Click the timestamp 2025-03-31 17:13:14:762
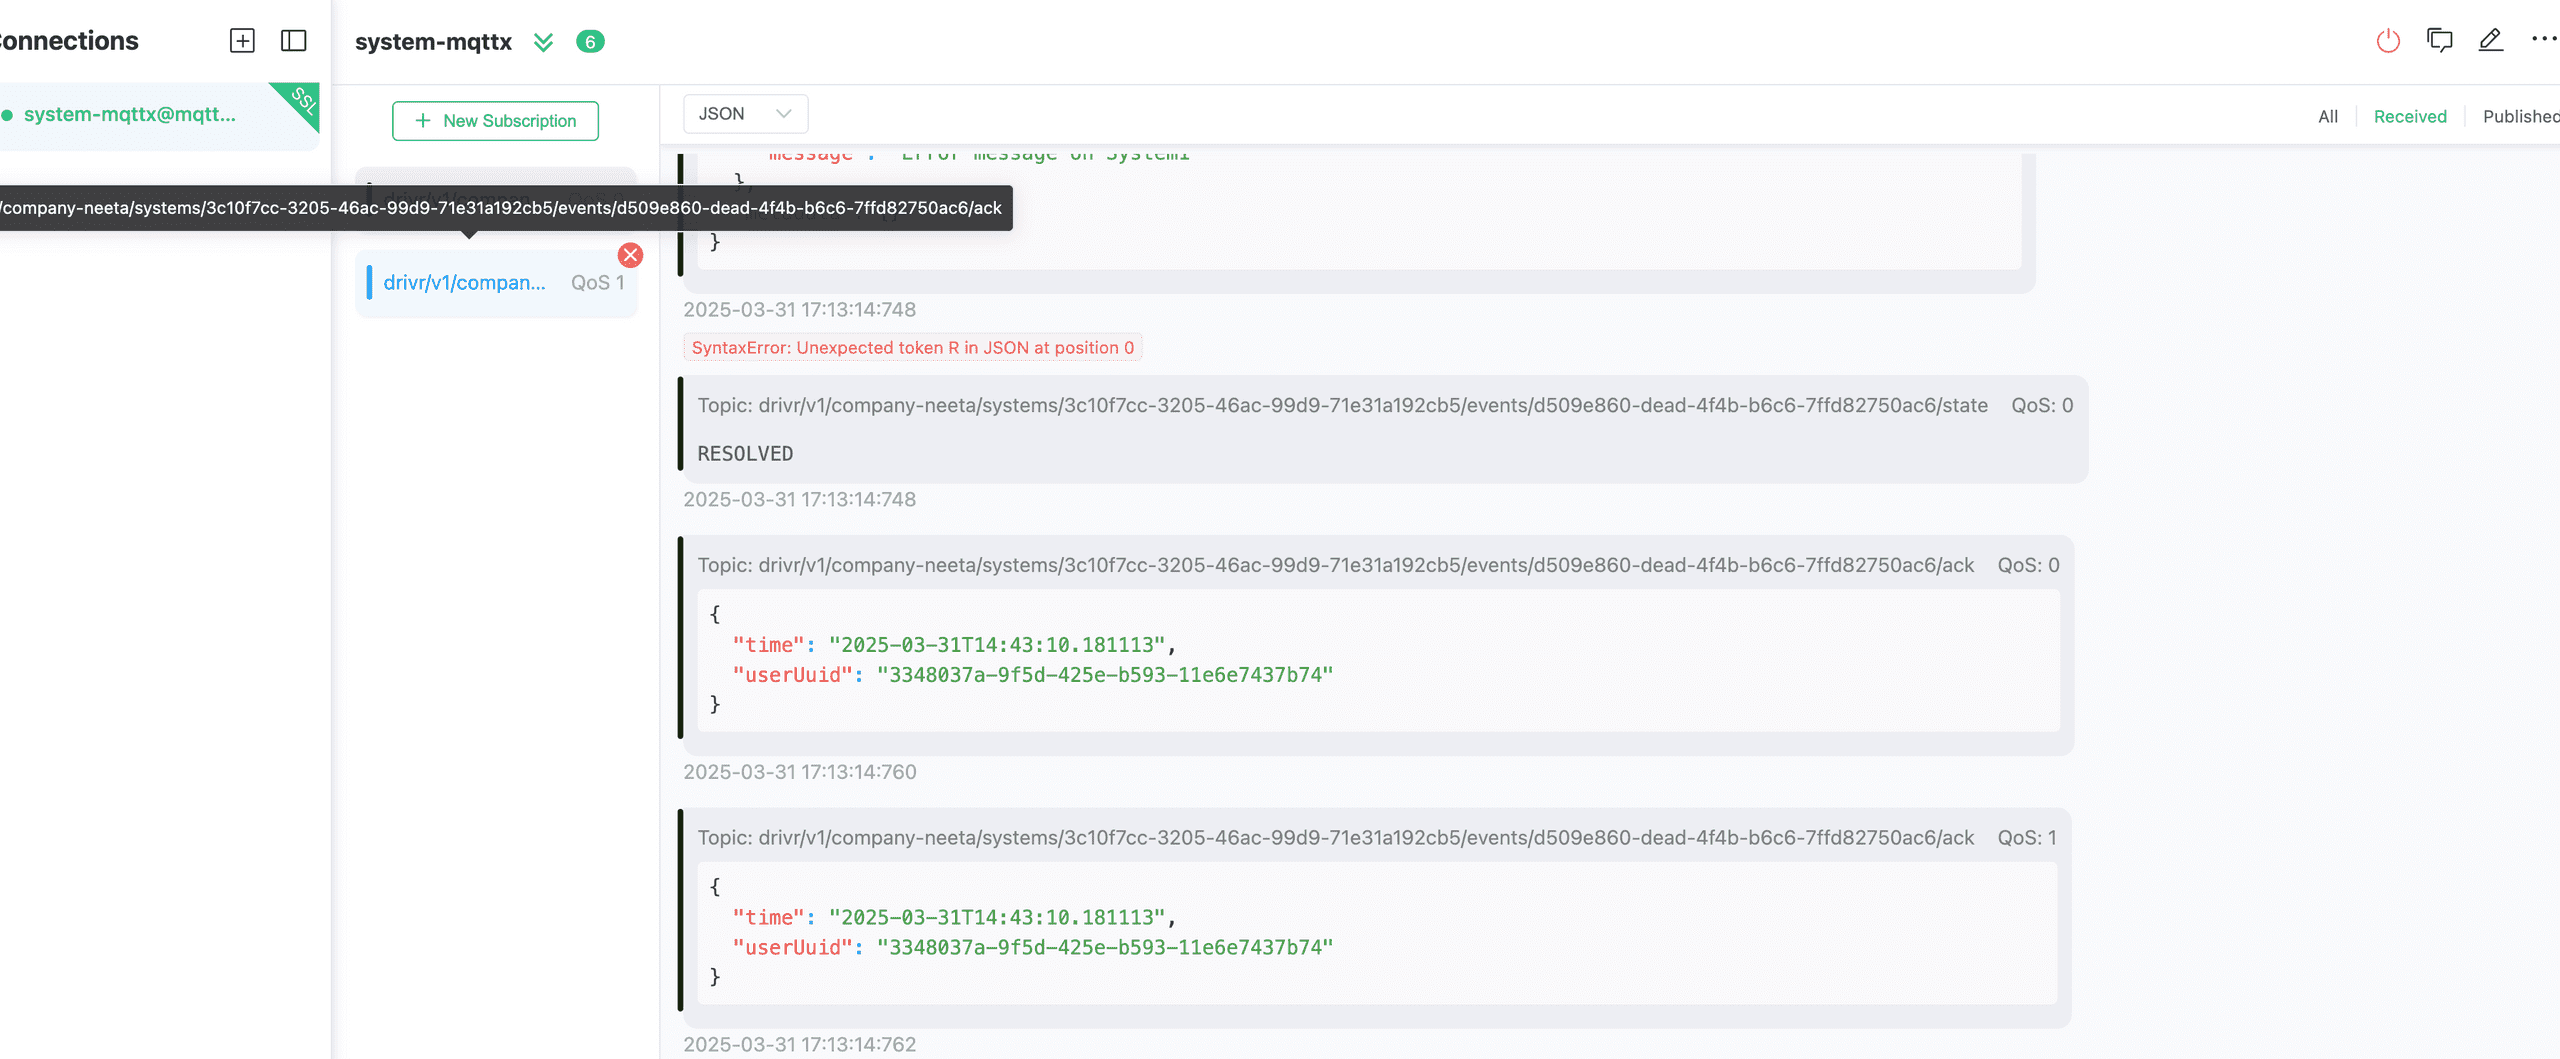 (x=800, y=1044)
